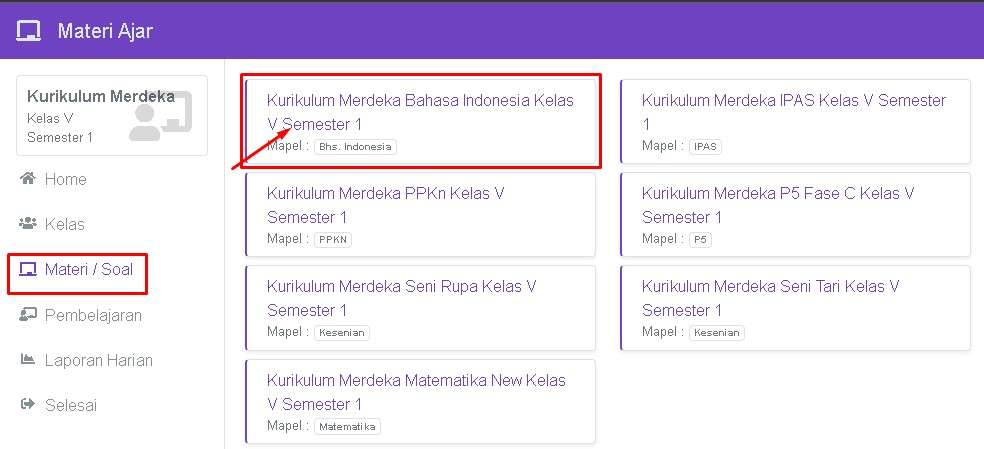The image size is (984, 449).
Task: Click the laptop icon in the header
Action: (x=28, y=32)
